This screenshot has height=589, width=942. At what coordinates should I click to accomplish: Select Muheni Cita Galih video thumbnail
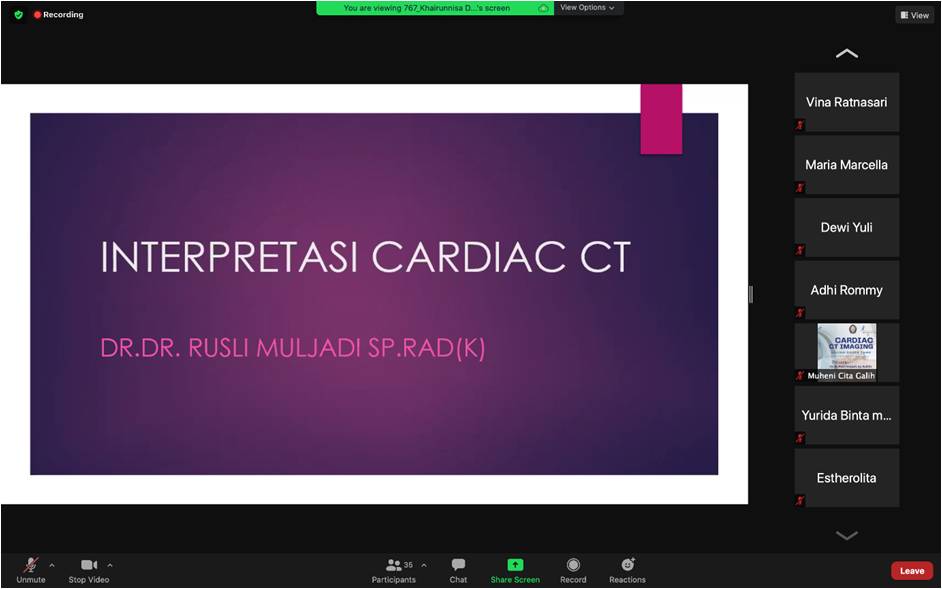click(846, 352)
